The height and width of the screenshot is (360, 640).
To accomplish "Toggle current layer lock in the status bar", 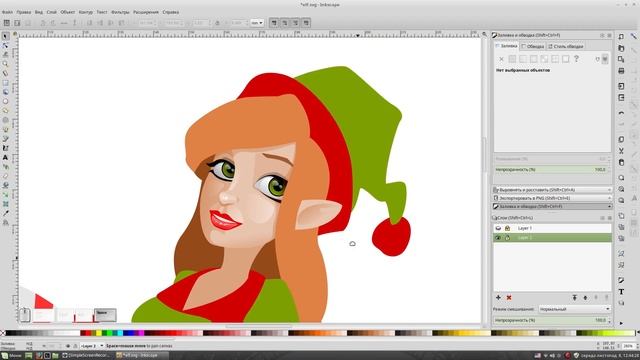I will (75, 346).
